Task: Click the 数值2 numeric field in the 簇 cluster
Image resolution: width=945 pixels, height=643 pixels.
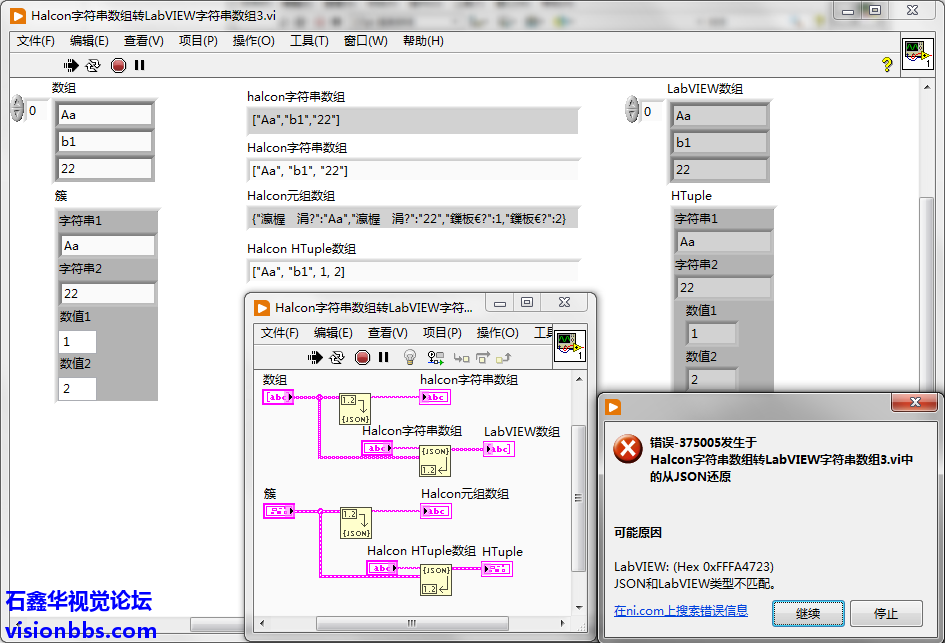Action: pyautogui.click(x=77, y=389)
